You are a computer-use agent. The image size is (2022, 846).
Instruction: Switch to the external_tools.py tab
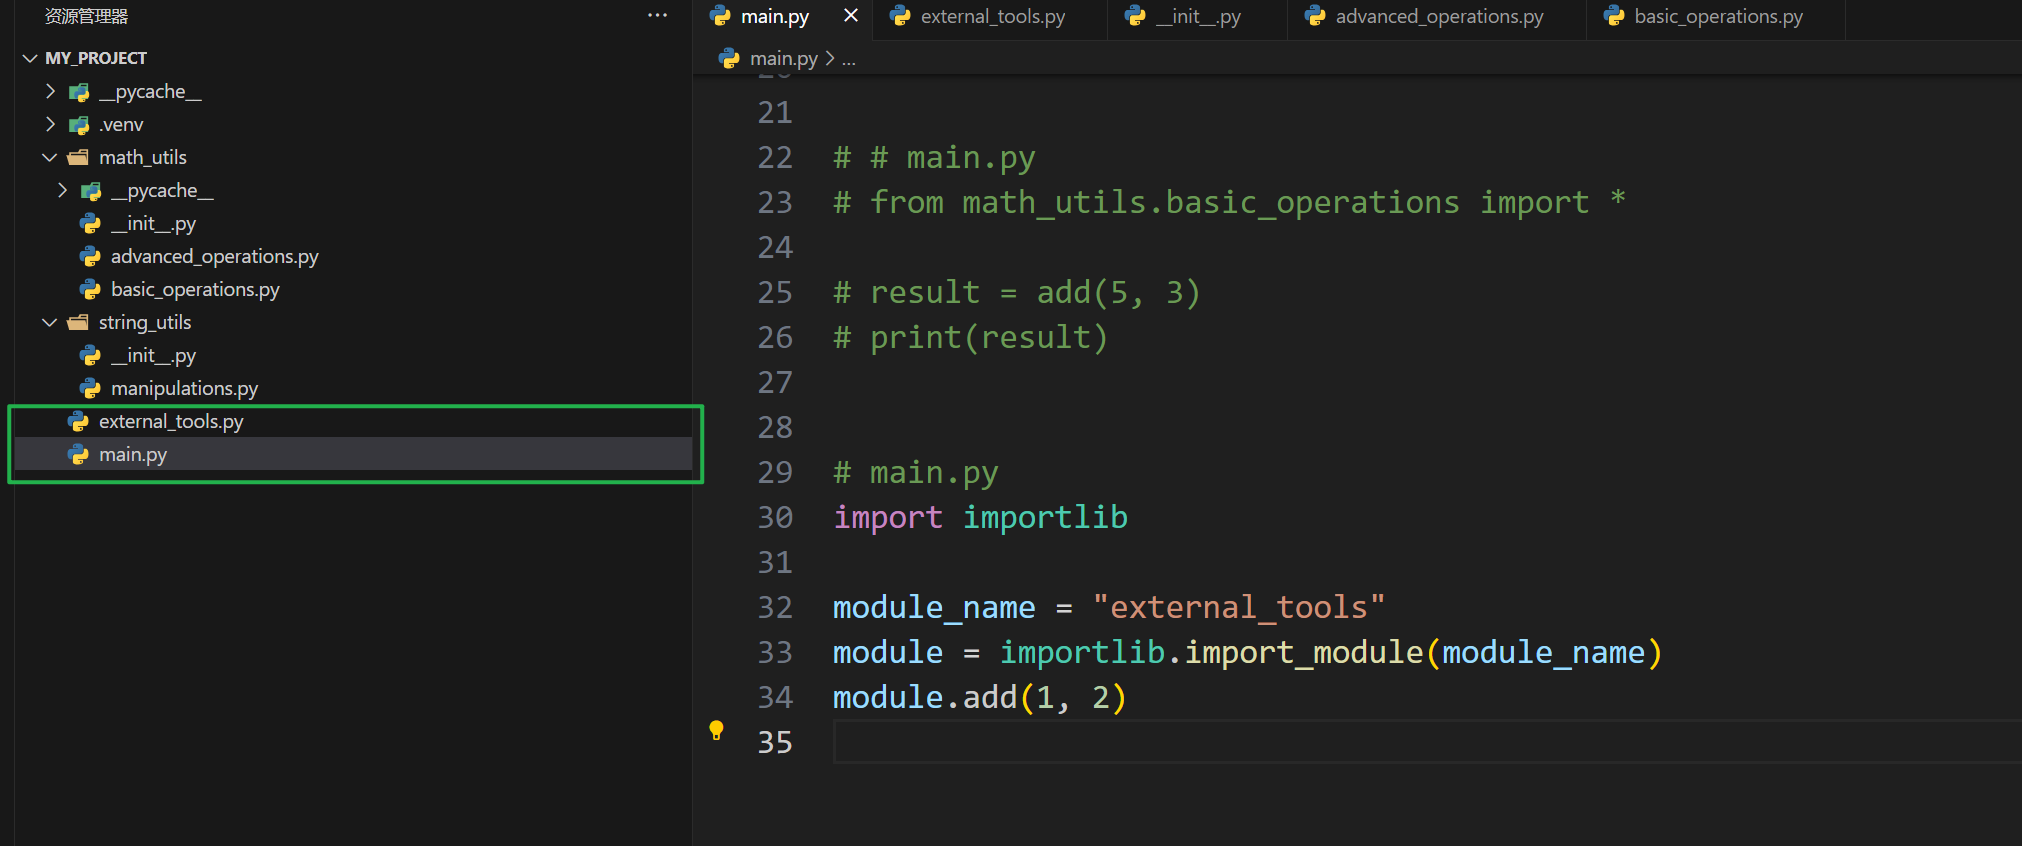(x=992, y=17)
